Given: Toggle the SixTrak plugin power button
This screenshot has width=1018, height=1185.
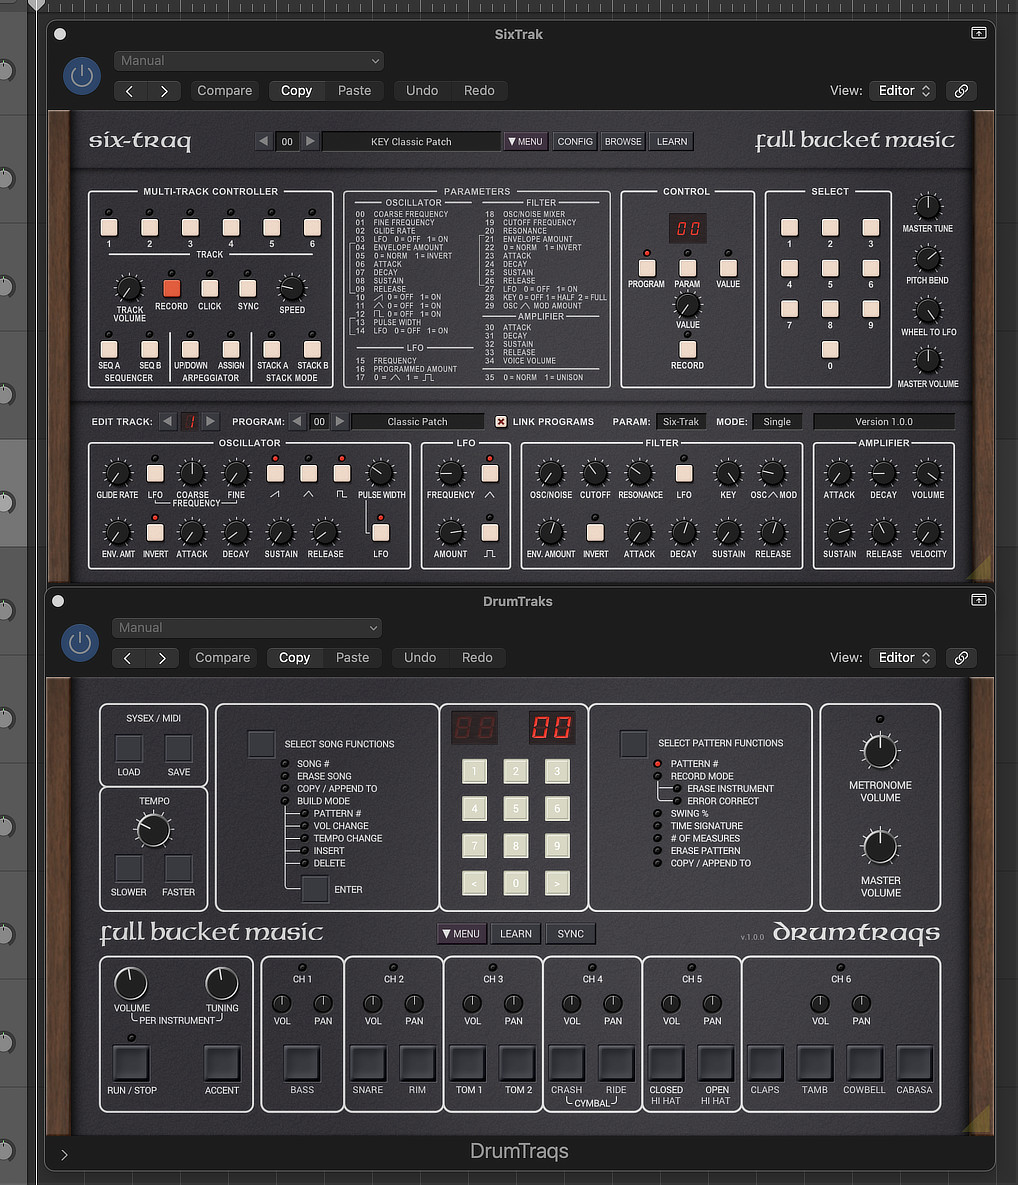Looking at the screenshot, I should [82, 76].
